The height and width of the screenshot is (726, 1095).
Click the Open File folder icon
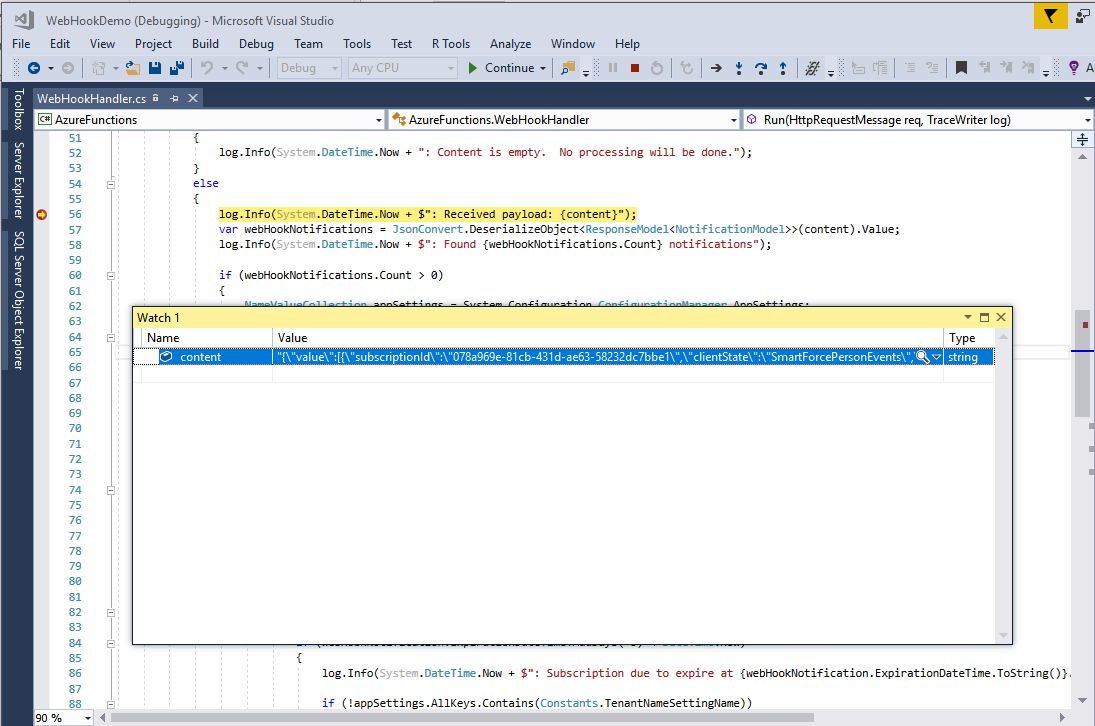pos(133,68)
